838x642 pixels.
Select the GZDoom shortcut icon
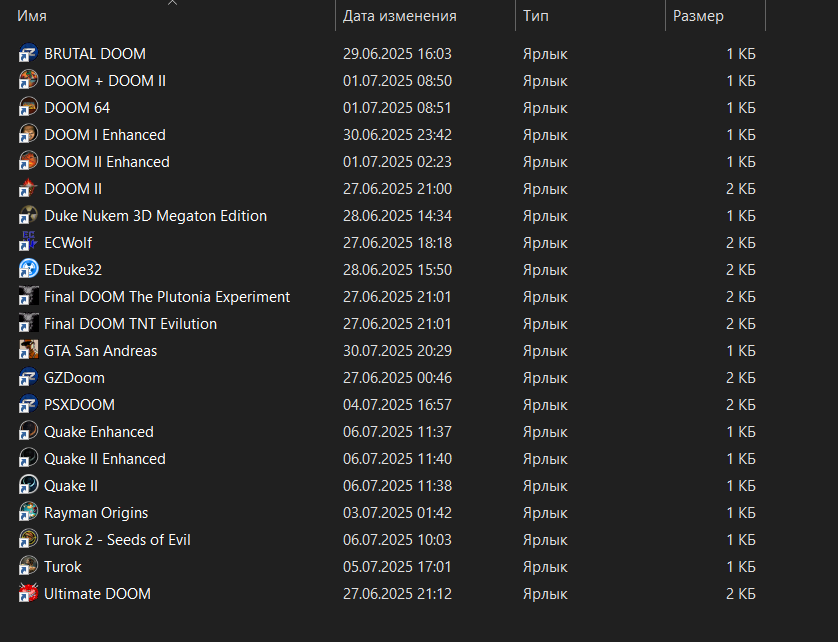(28, 377)
